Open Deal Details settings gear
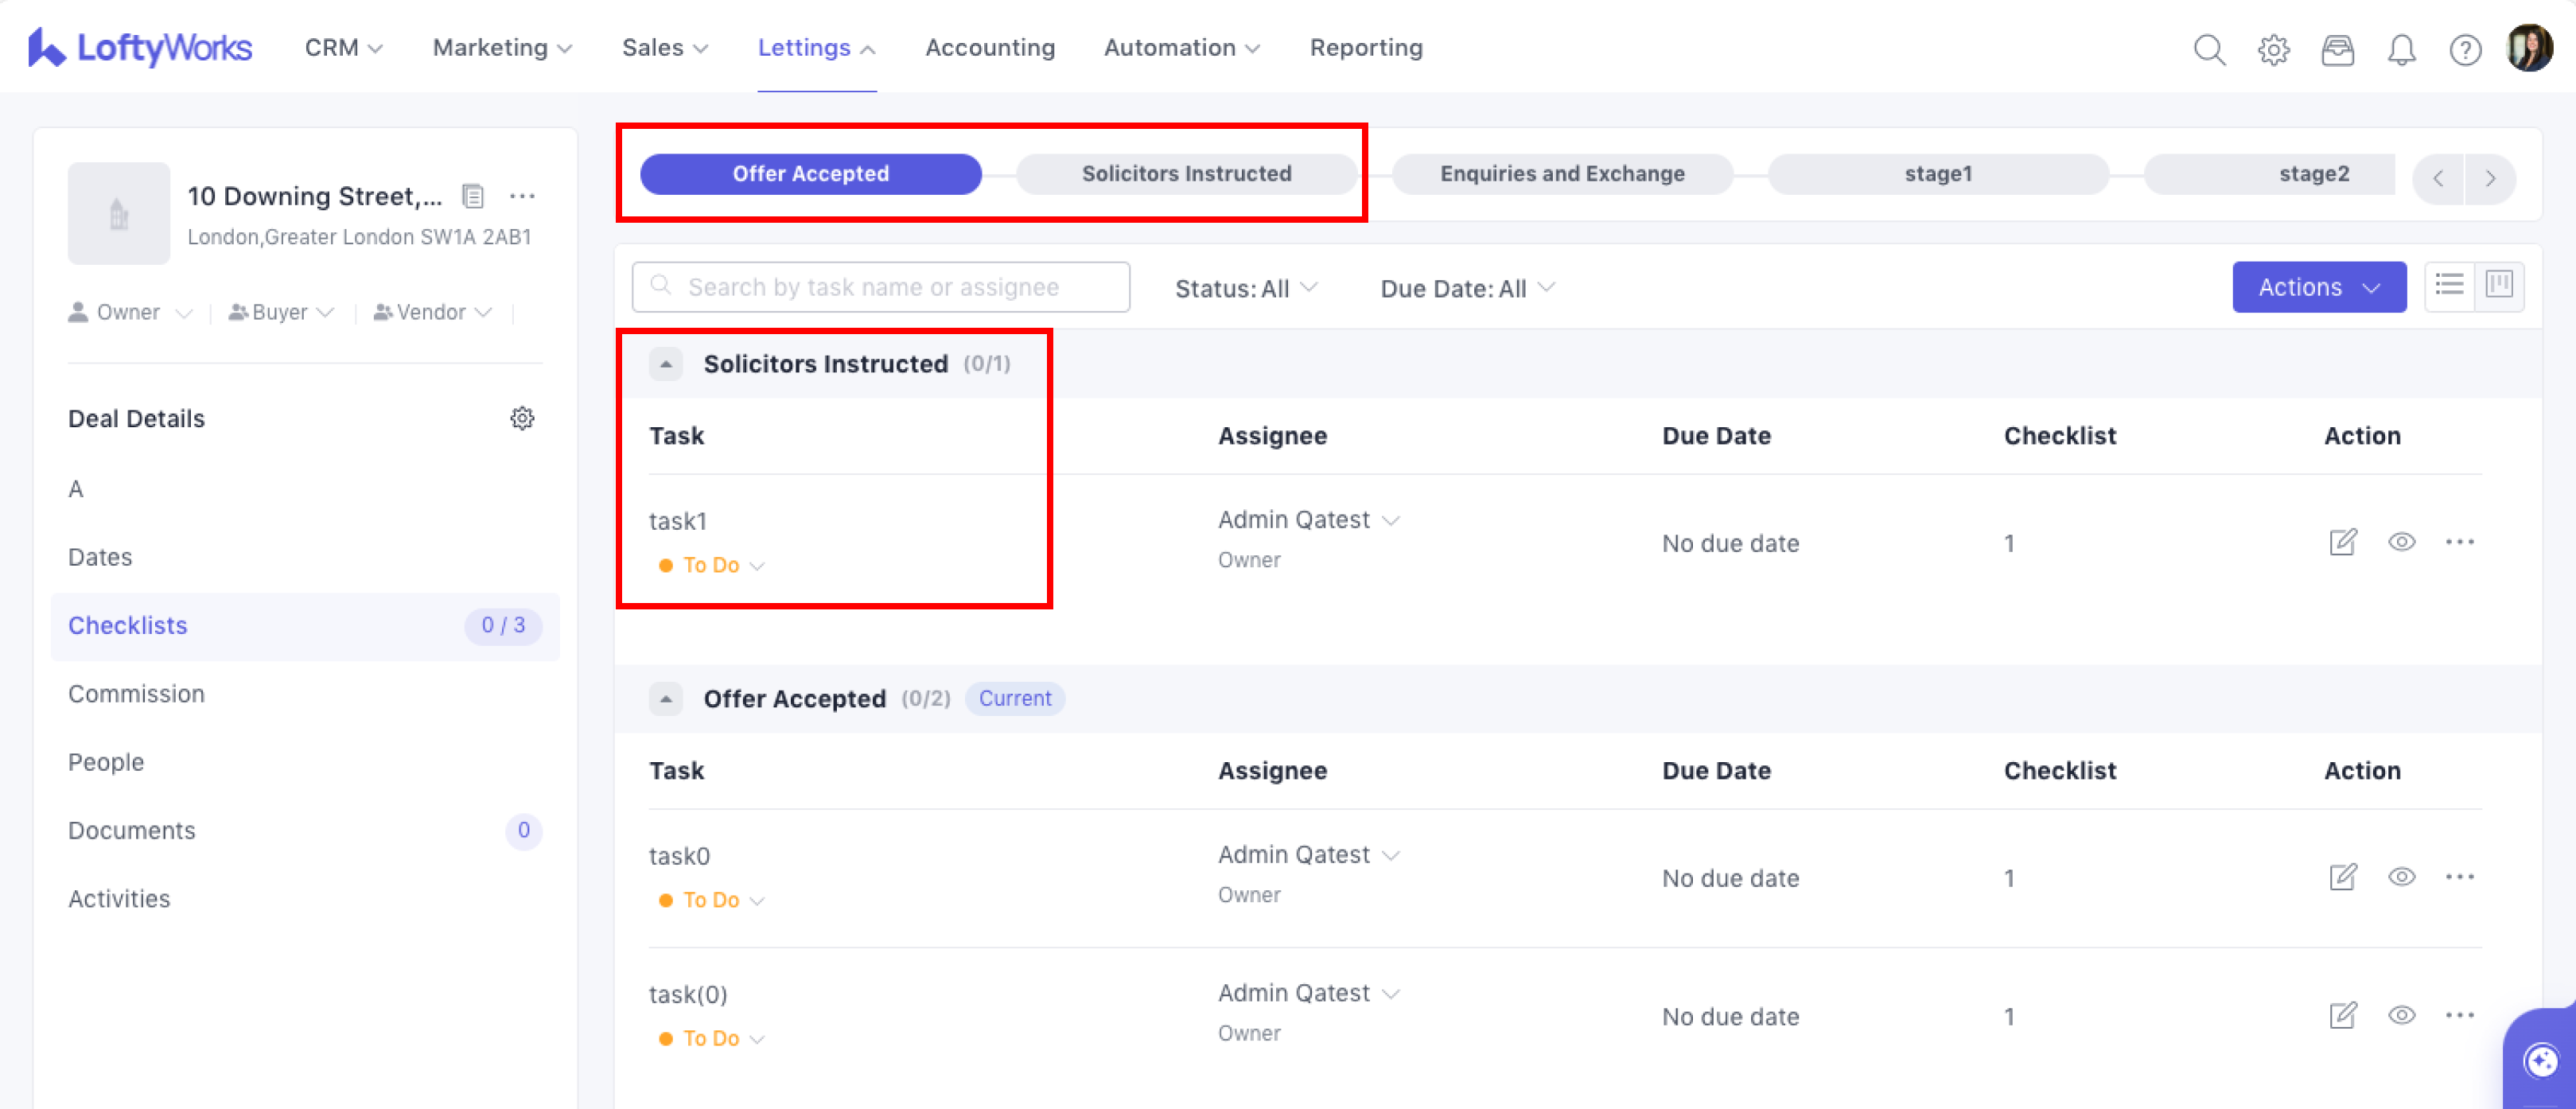2576x1109 pixels. tap(522, 418)
